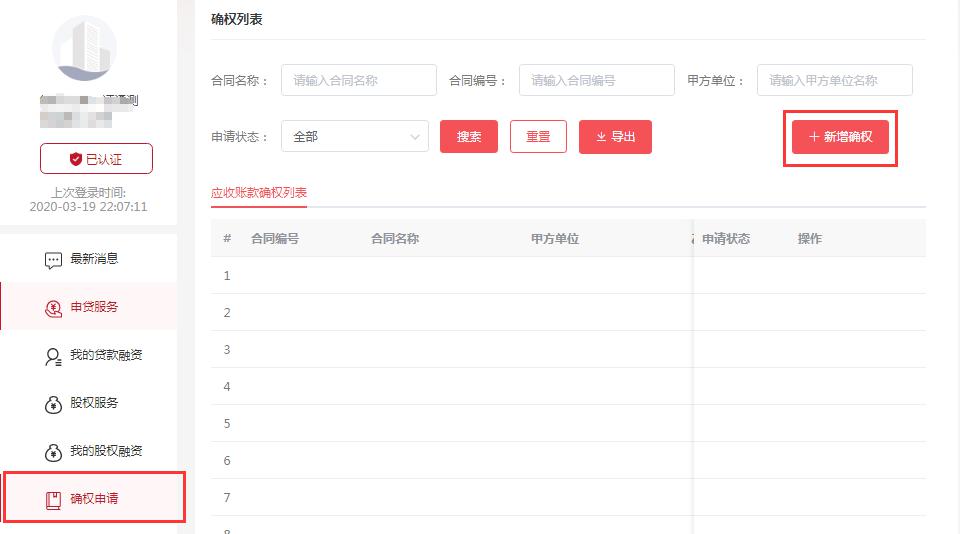Focus the 甲方单位 input field
Viewport: 960px width, 534px height.
tap(835, 80)
